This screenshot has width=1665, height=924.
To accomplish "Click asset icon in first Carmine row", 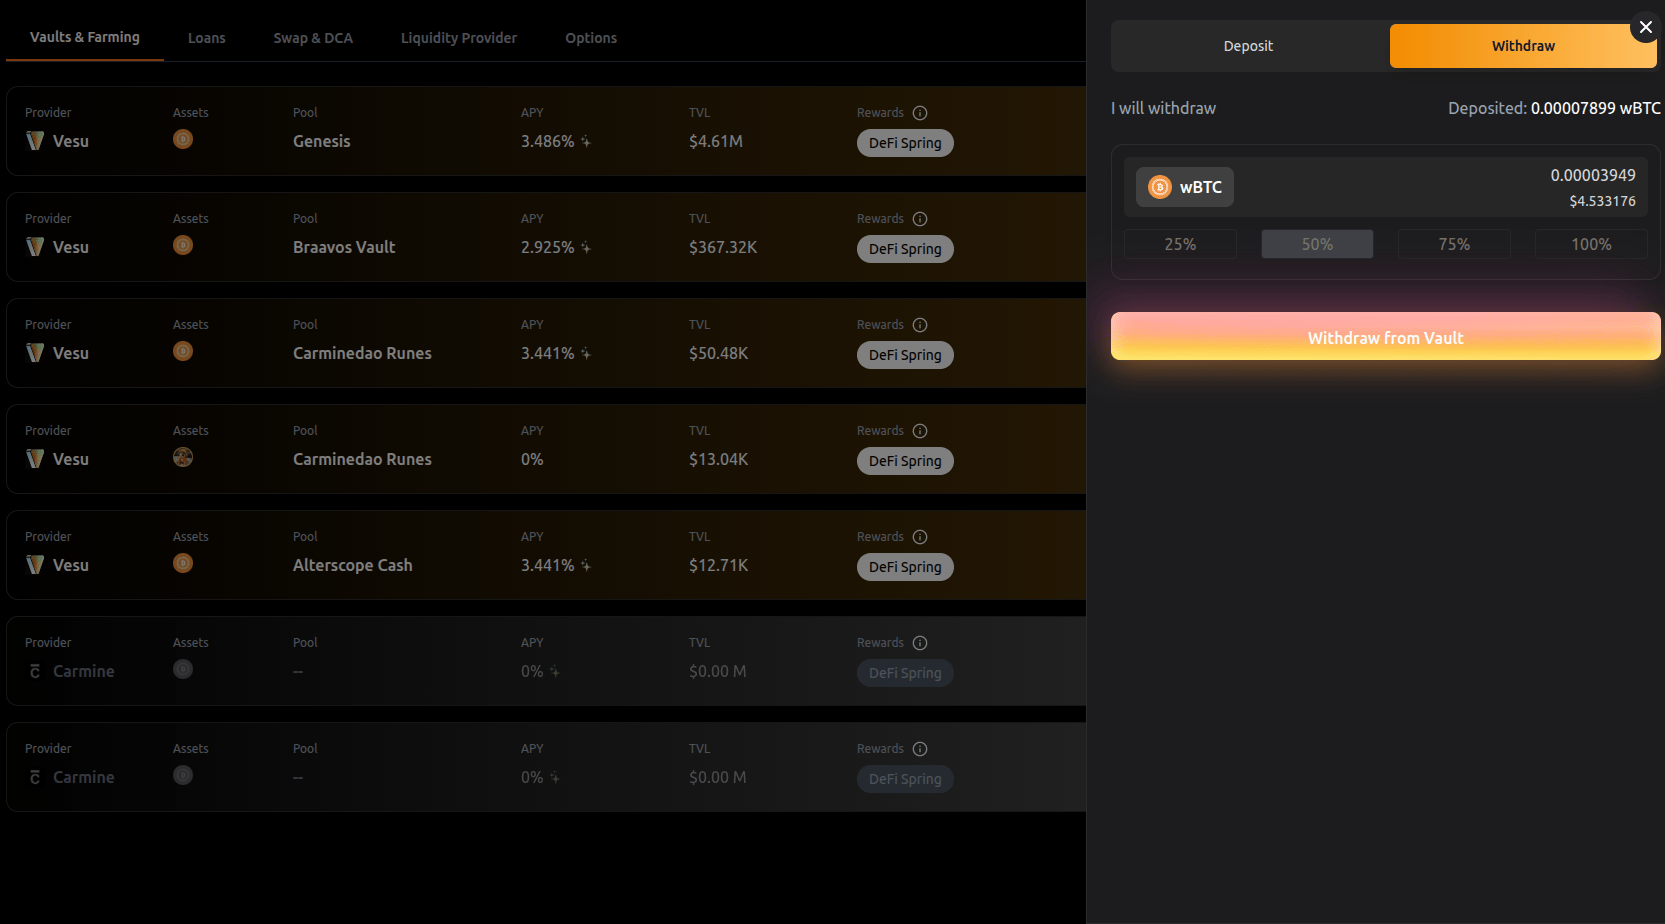I will 183,669.
